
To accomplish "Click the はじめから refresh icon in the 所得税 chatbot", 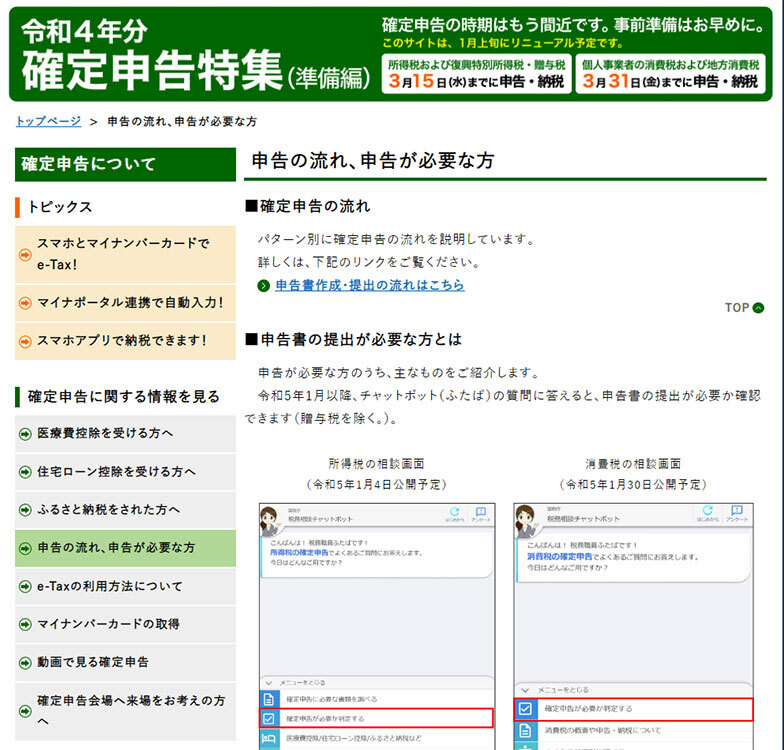I will point(455,513).
